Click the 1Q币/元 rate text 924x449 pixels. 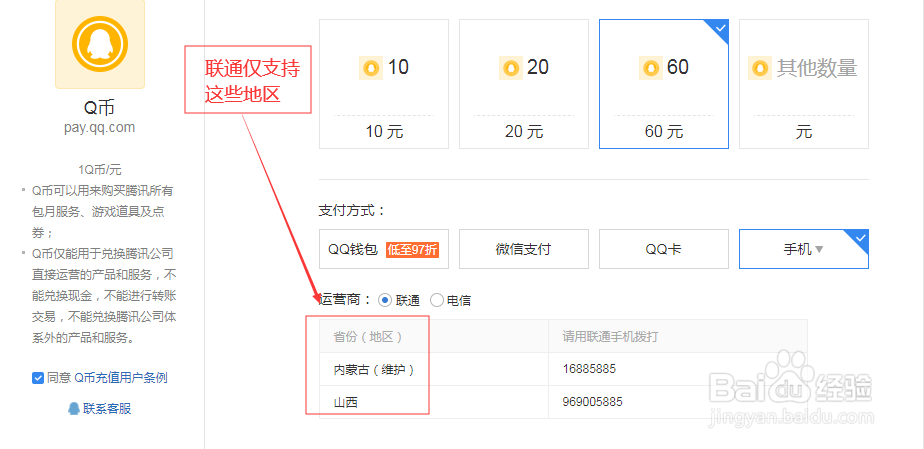point(100,170)
